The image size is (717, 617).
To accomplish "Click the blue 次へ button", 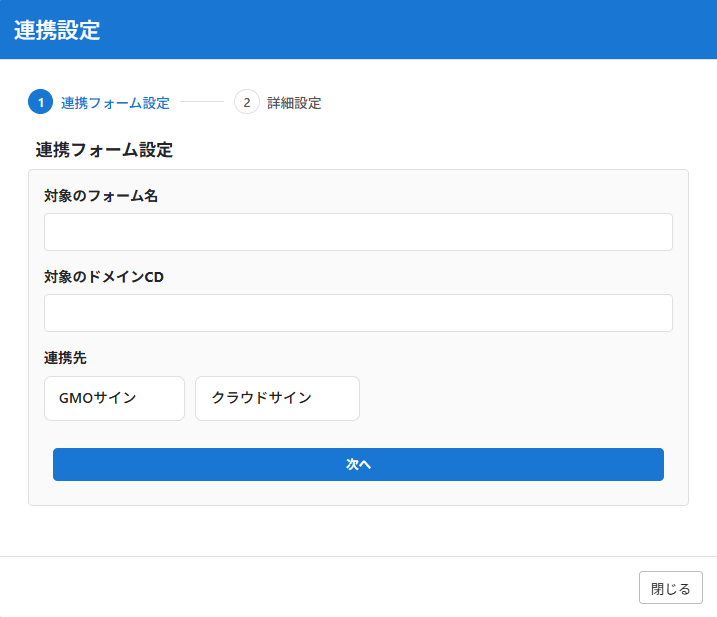I will pos(358,464).
